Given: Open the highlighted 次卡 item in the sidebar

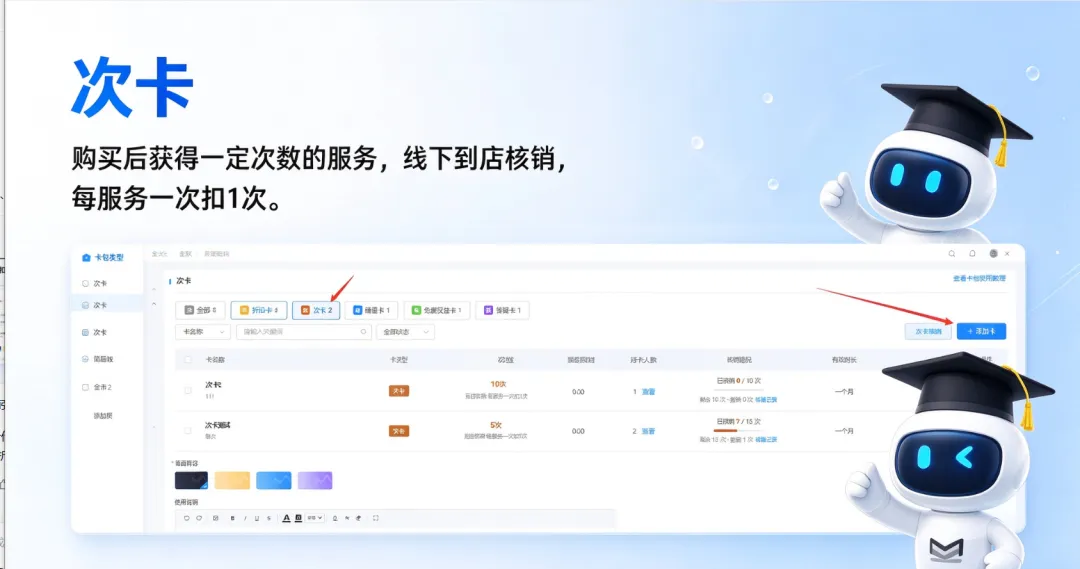Looking at the screenshot, I should click(x=107, y=304).
